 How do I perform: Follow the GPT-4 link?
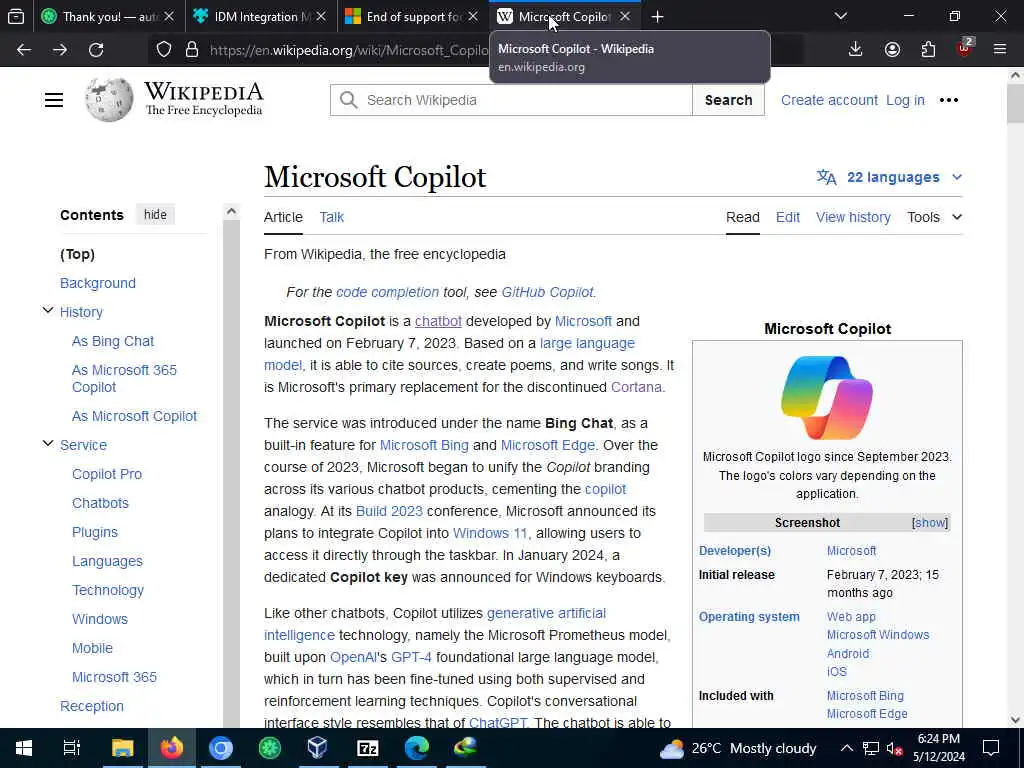point(411,657)
